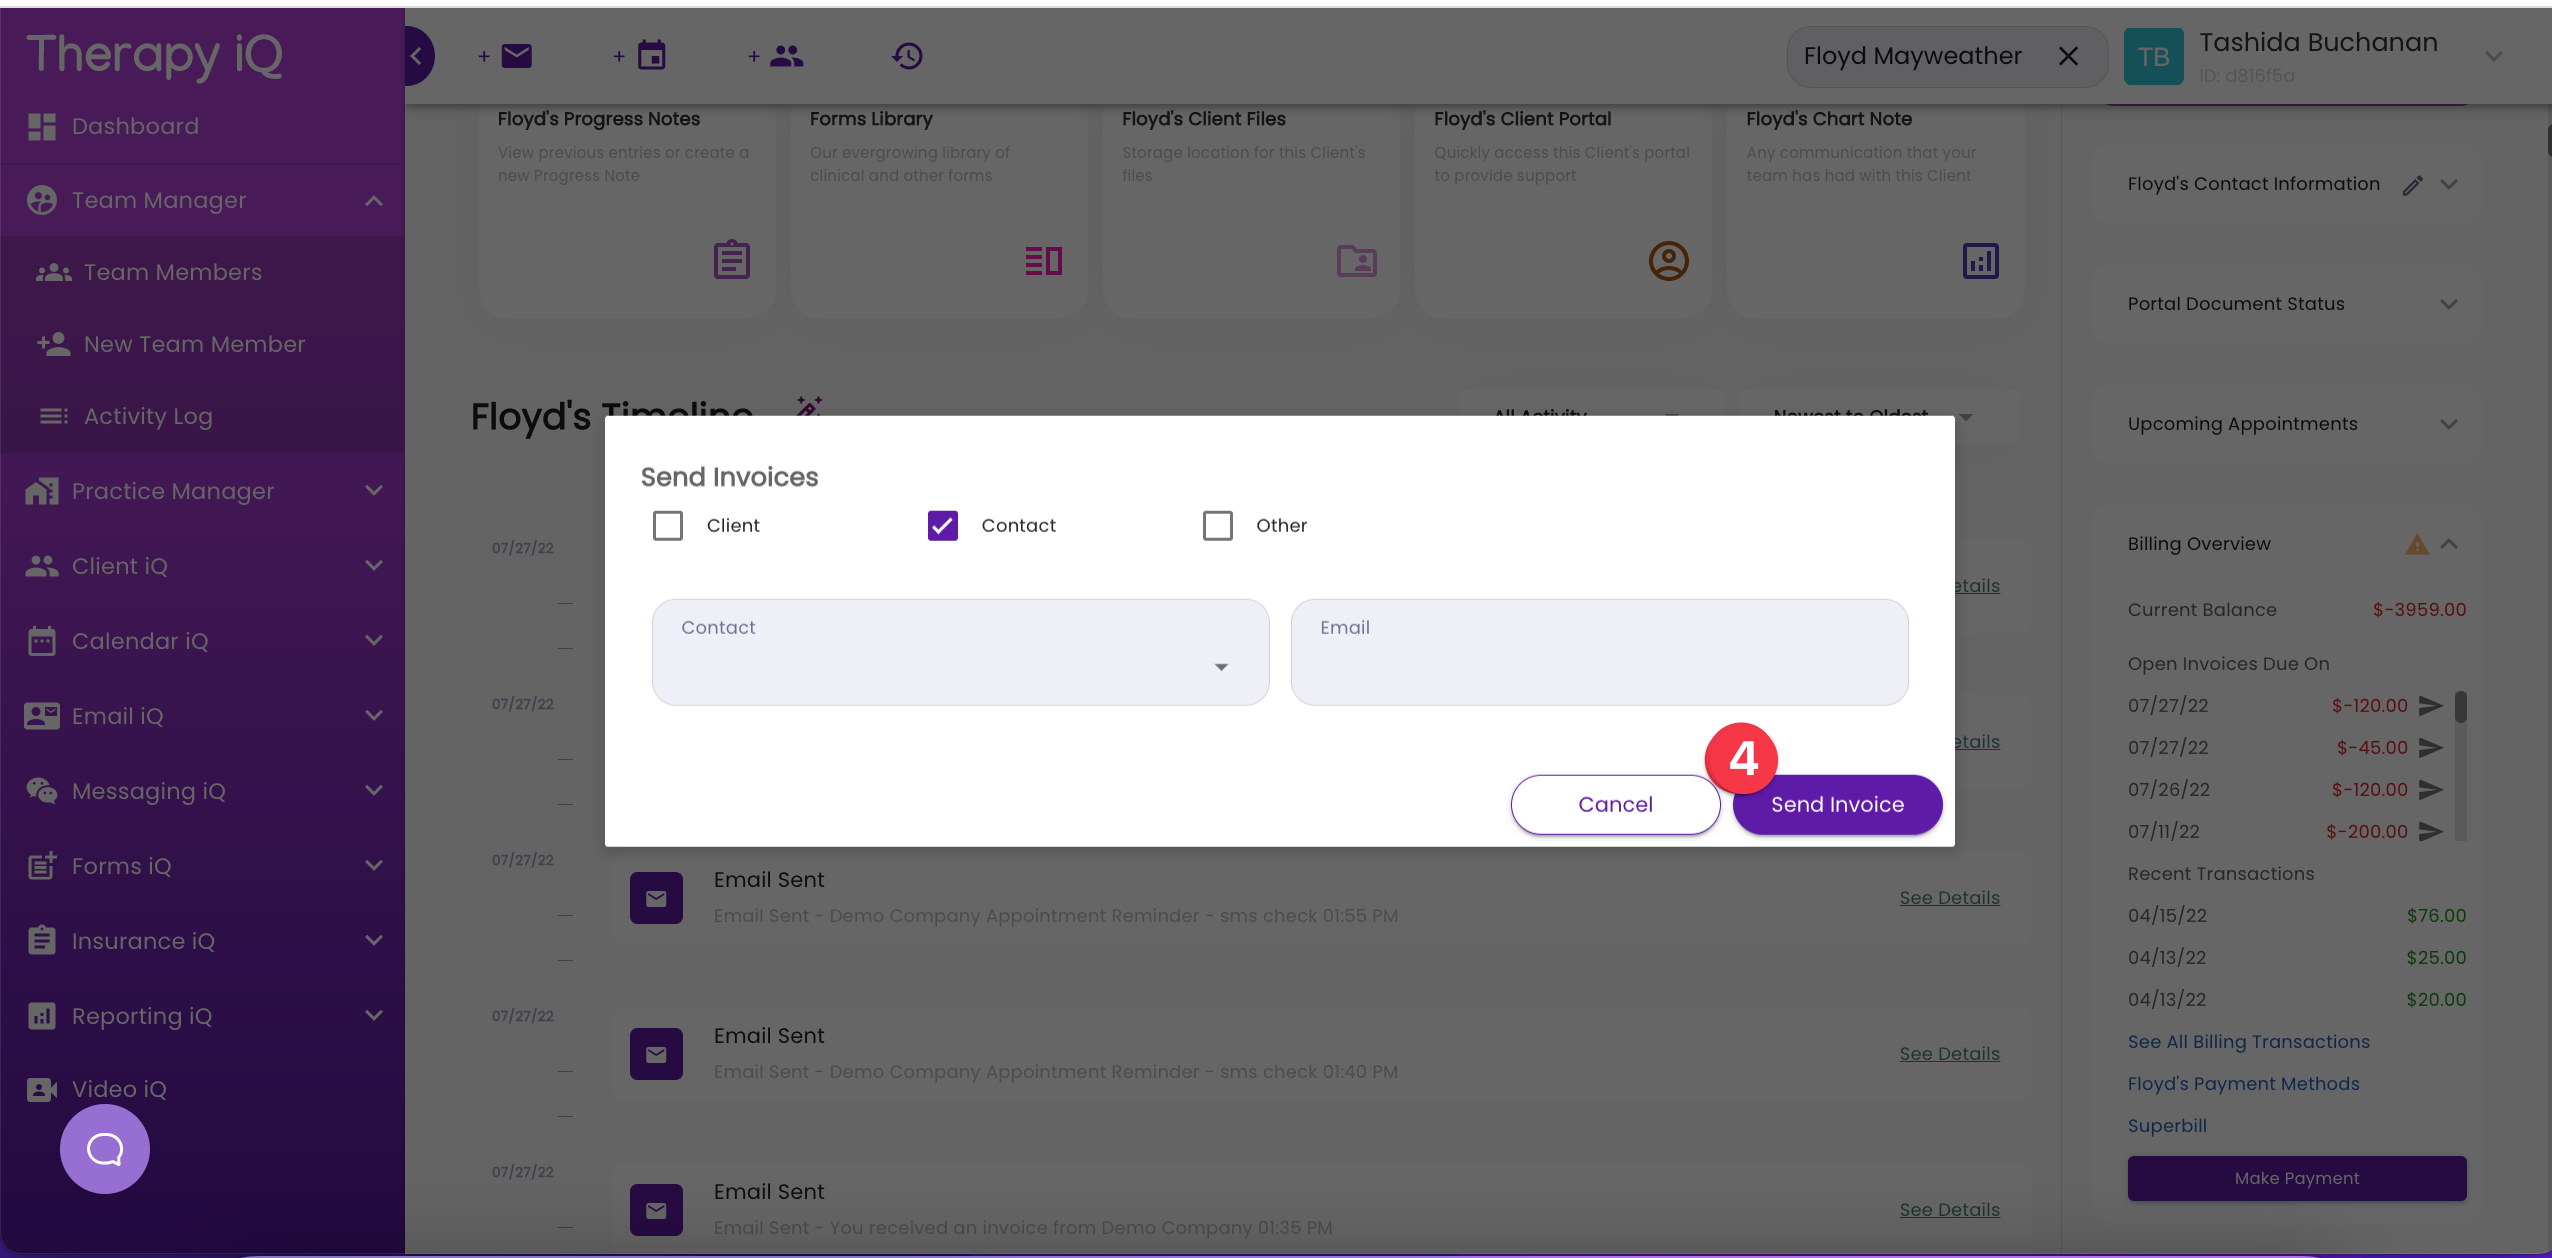Compose a new email from the top toolbar

click(x=512, y=55)
